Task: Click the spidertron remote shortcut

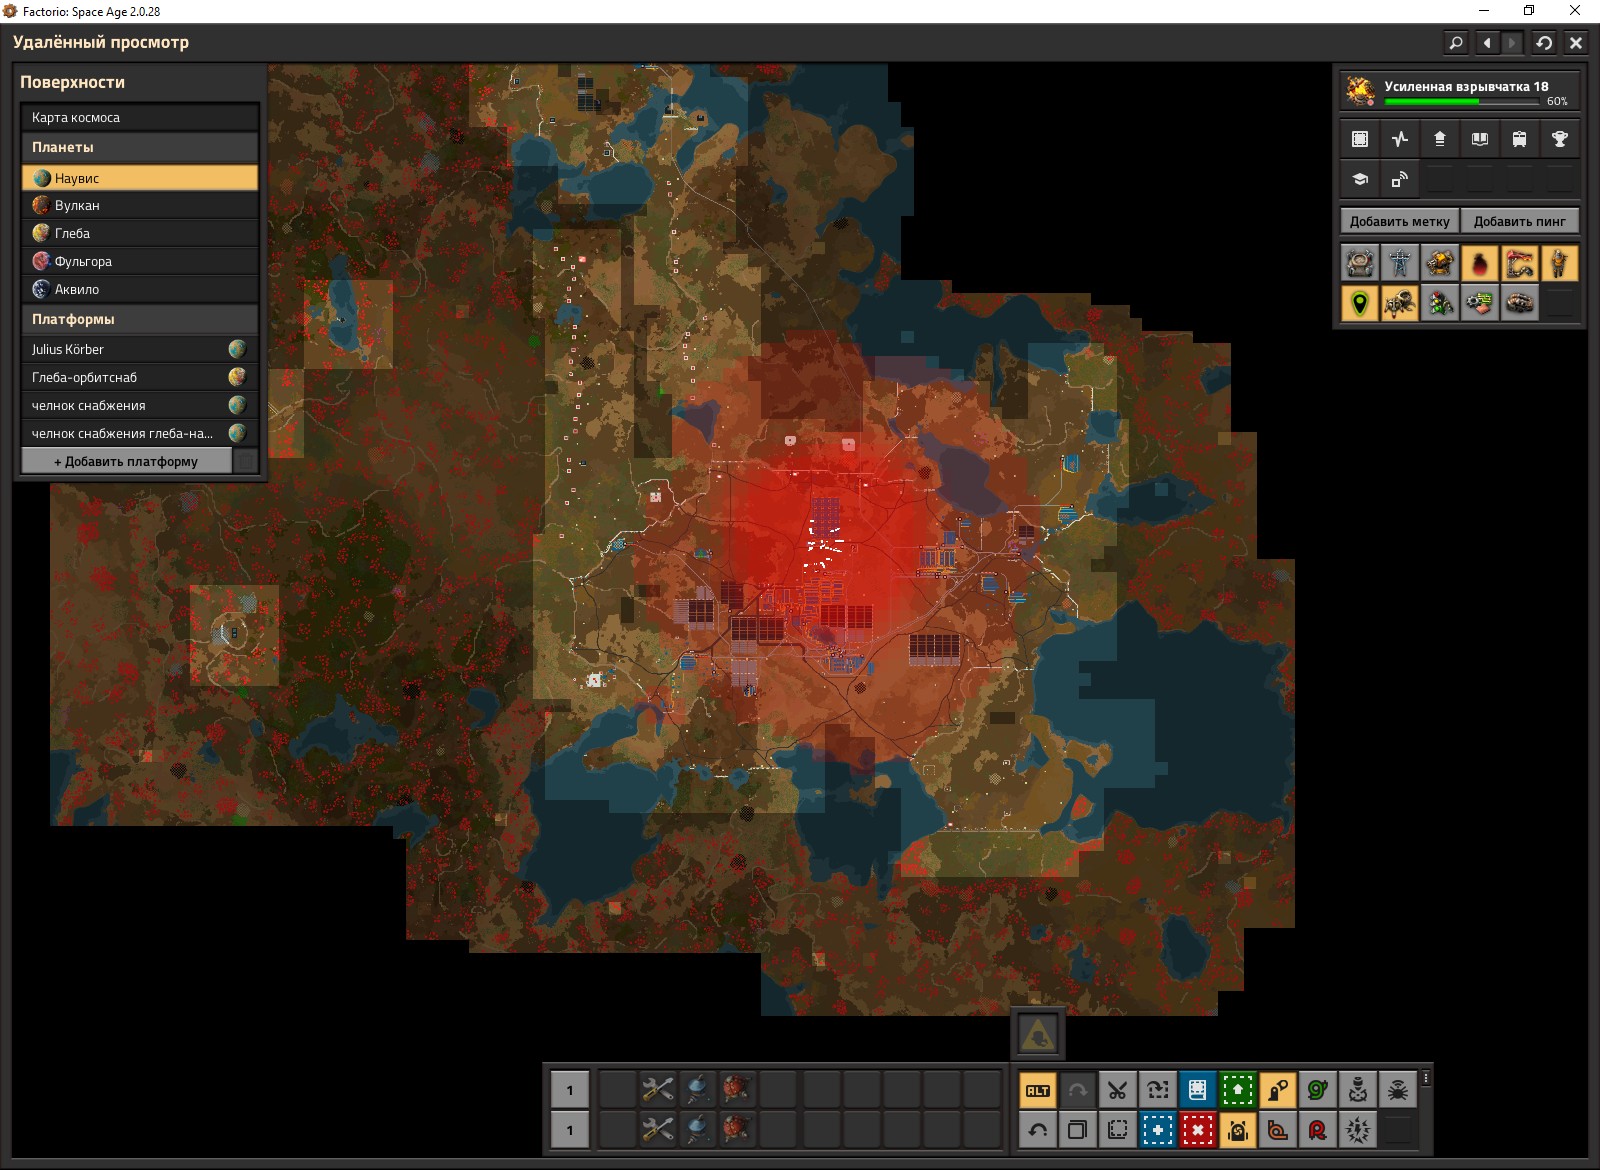Action: [x=1397, y=1090]
